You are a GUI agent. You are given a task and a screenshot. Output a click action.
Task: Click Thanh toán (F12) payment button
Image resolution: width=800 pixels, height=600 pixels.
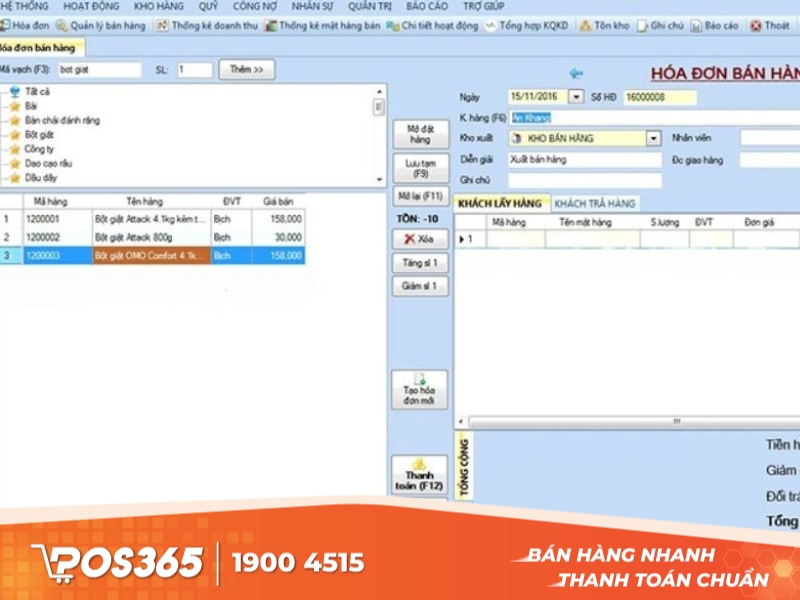[419, 478]
